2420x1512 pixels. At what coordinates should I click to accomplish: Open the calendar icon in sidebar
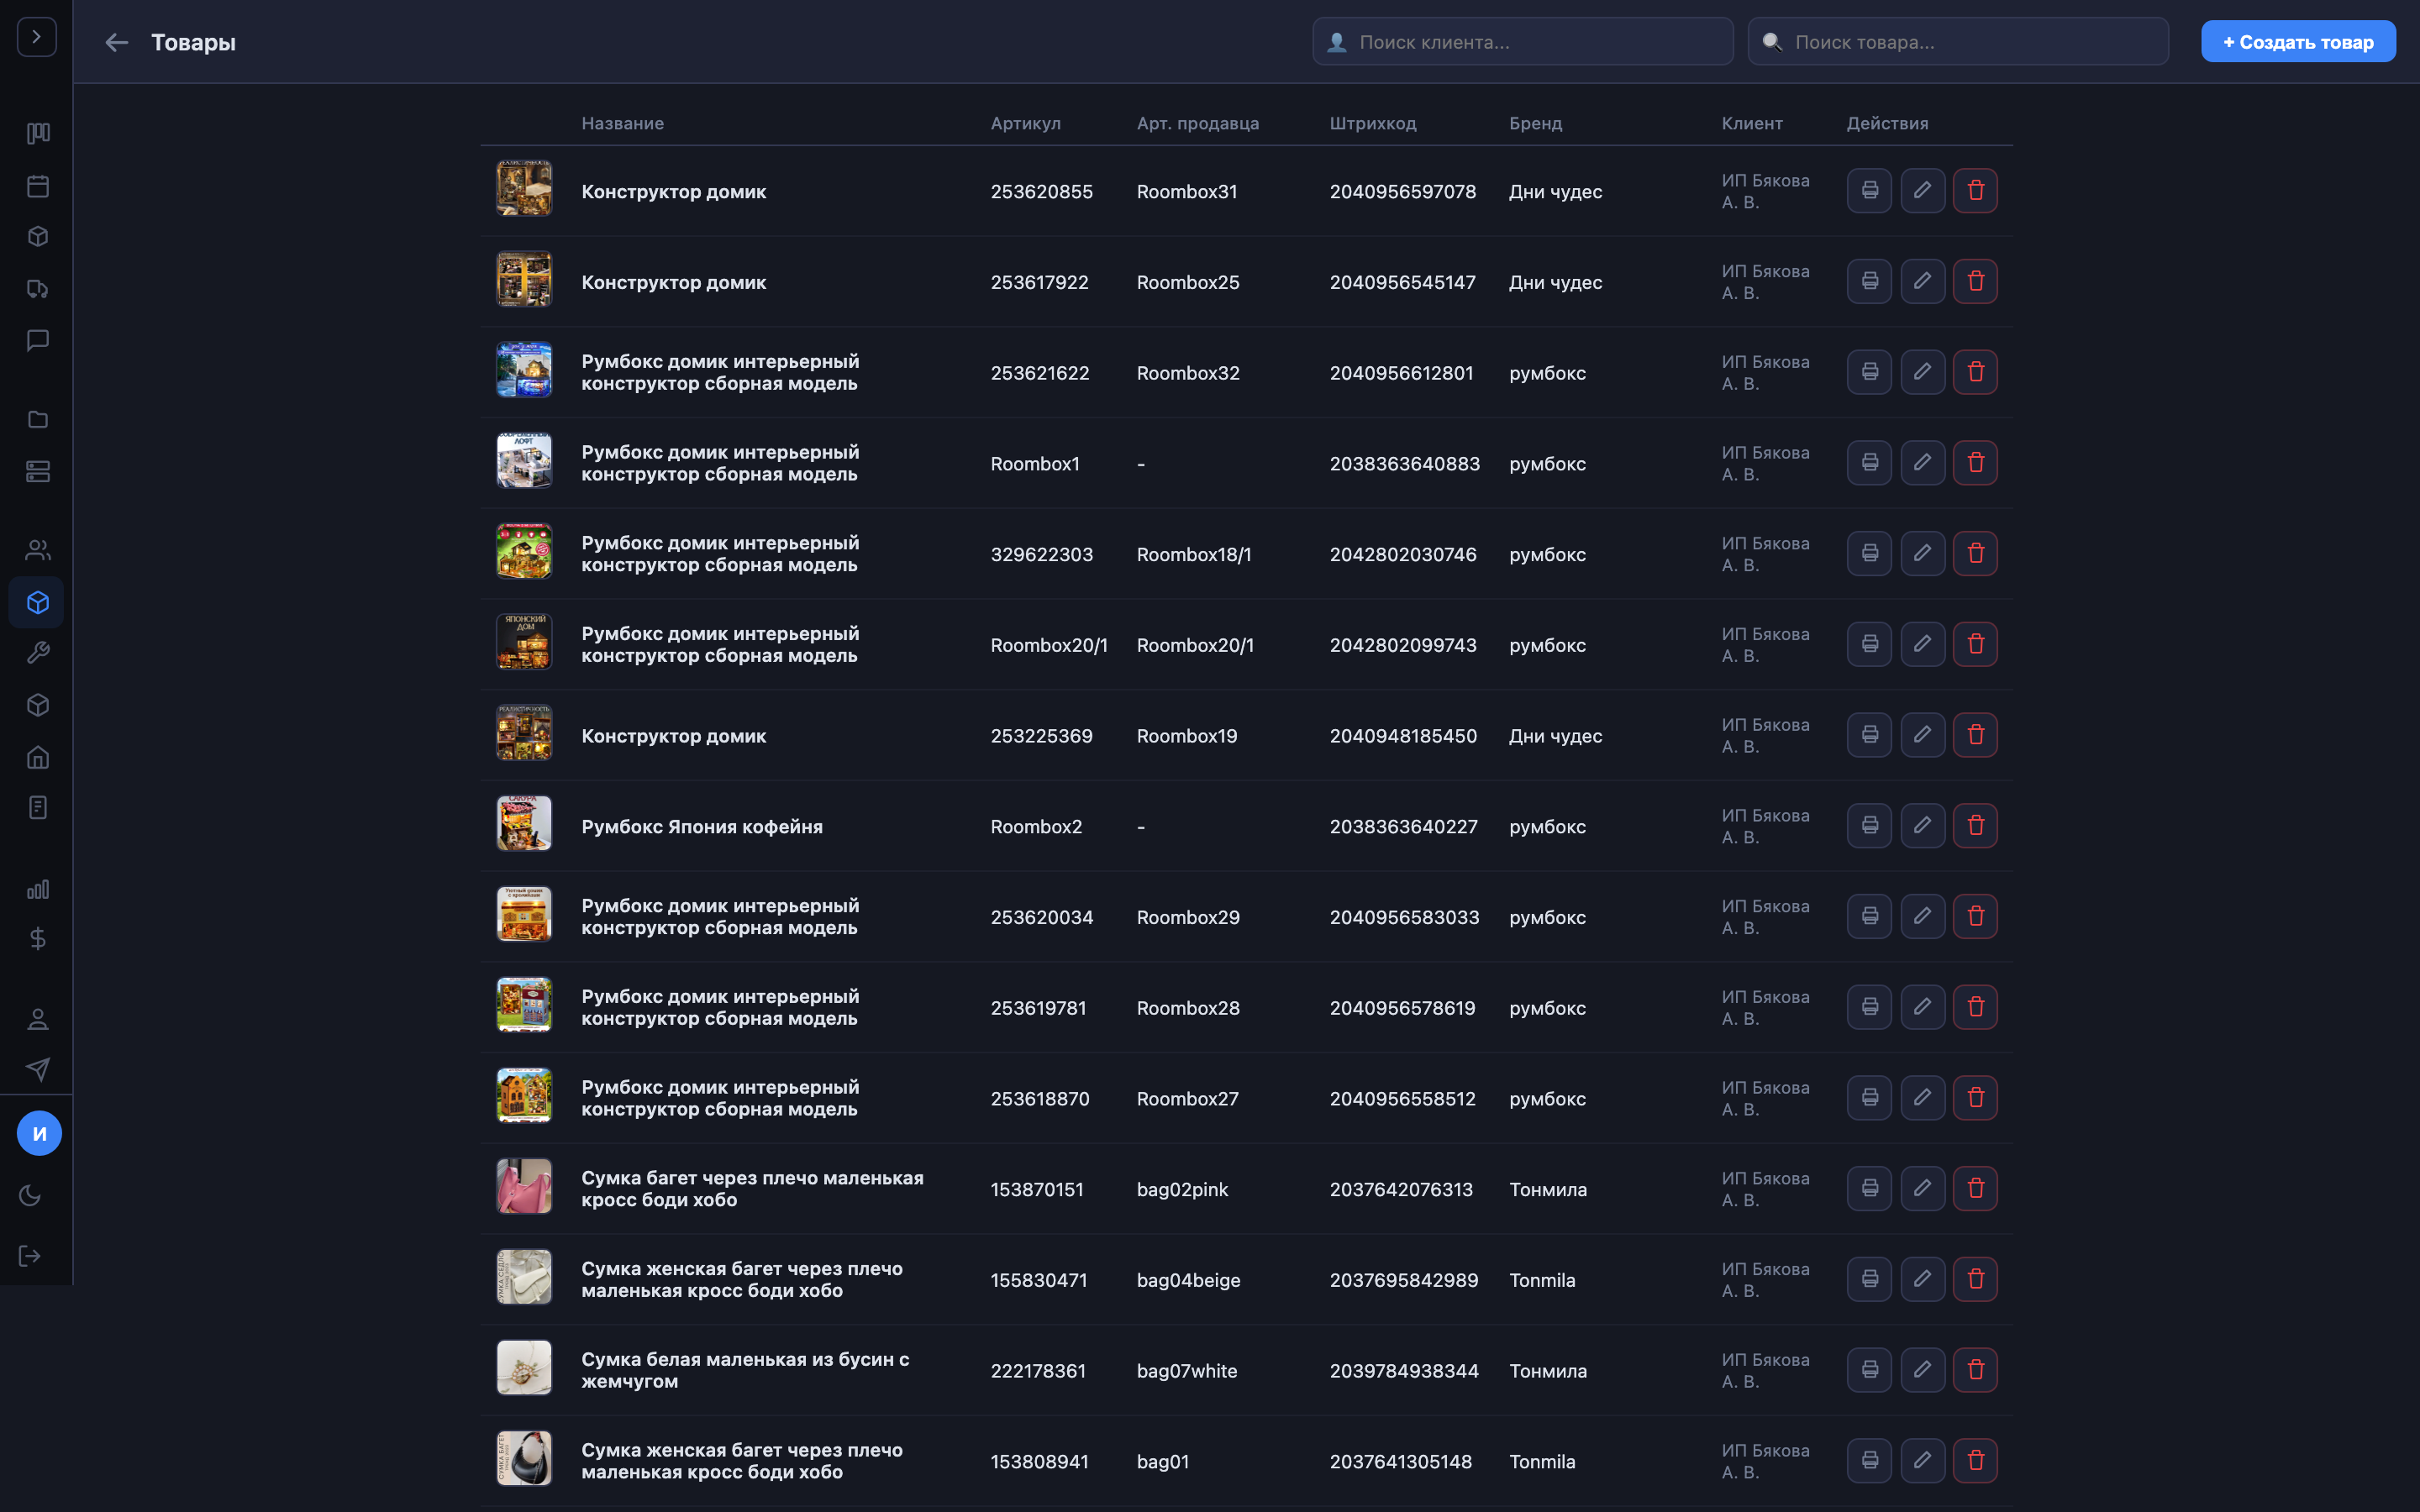pyautogui.click(x=38, y=186)
